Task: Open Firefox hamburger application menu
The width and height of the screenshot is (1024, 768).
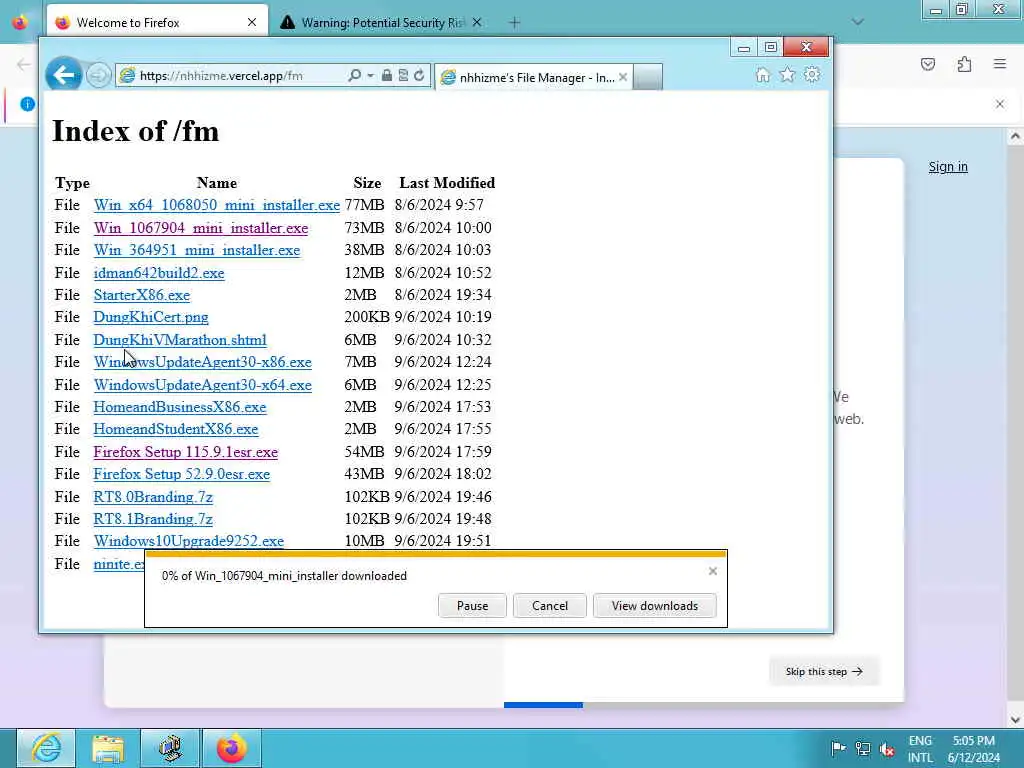Action: pos(1000,64)
